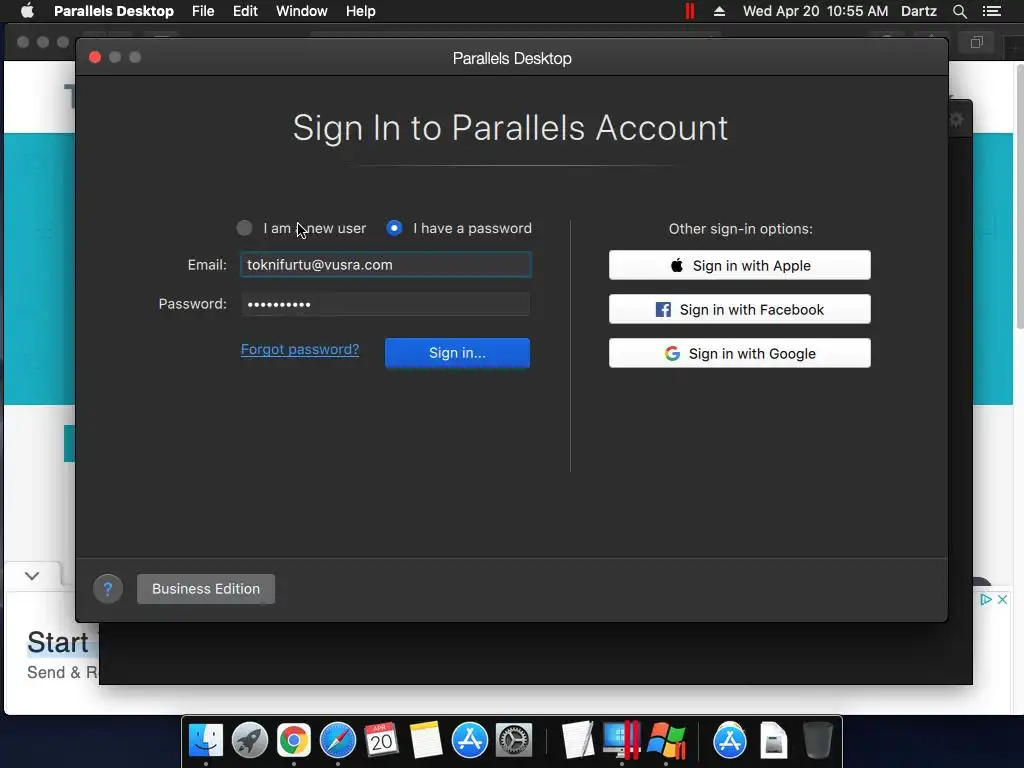Close the Parallels Desktop sign-in window
Screen dimensions: 1024x768
(95, 57)
